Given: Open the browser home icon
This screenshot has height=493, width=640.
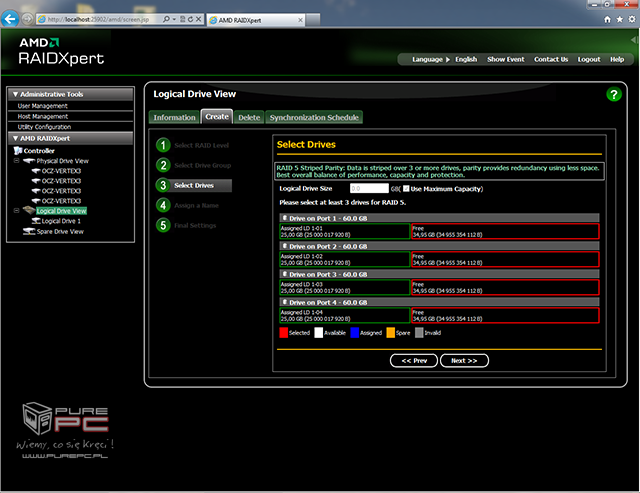Looking at the screenshot, I should 607,20.
